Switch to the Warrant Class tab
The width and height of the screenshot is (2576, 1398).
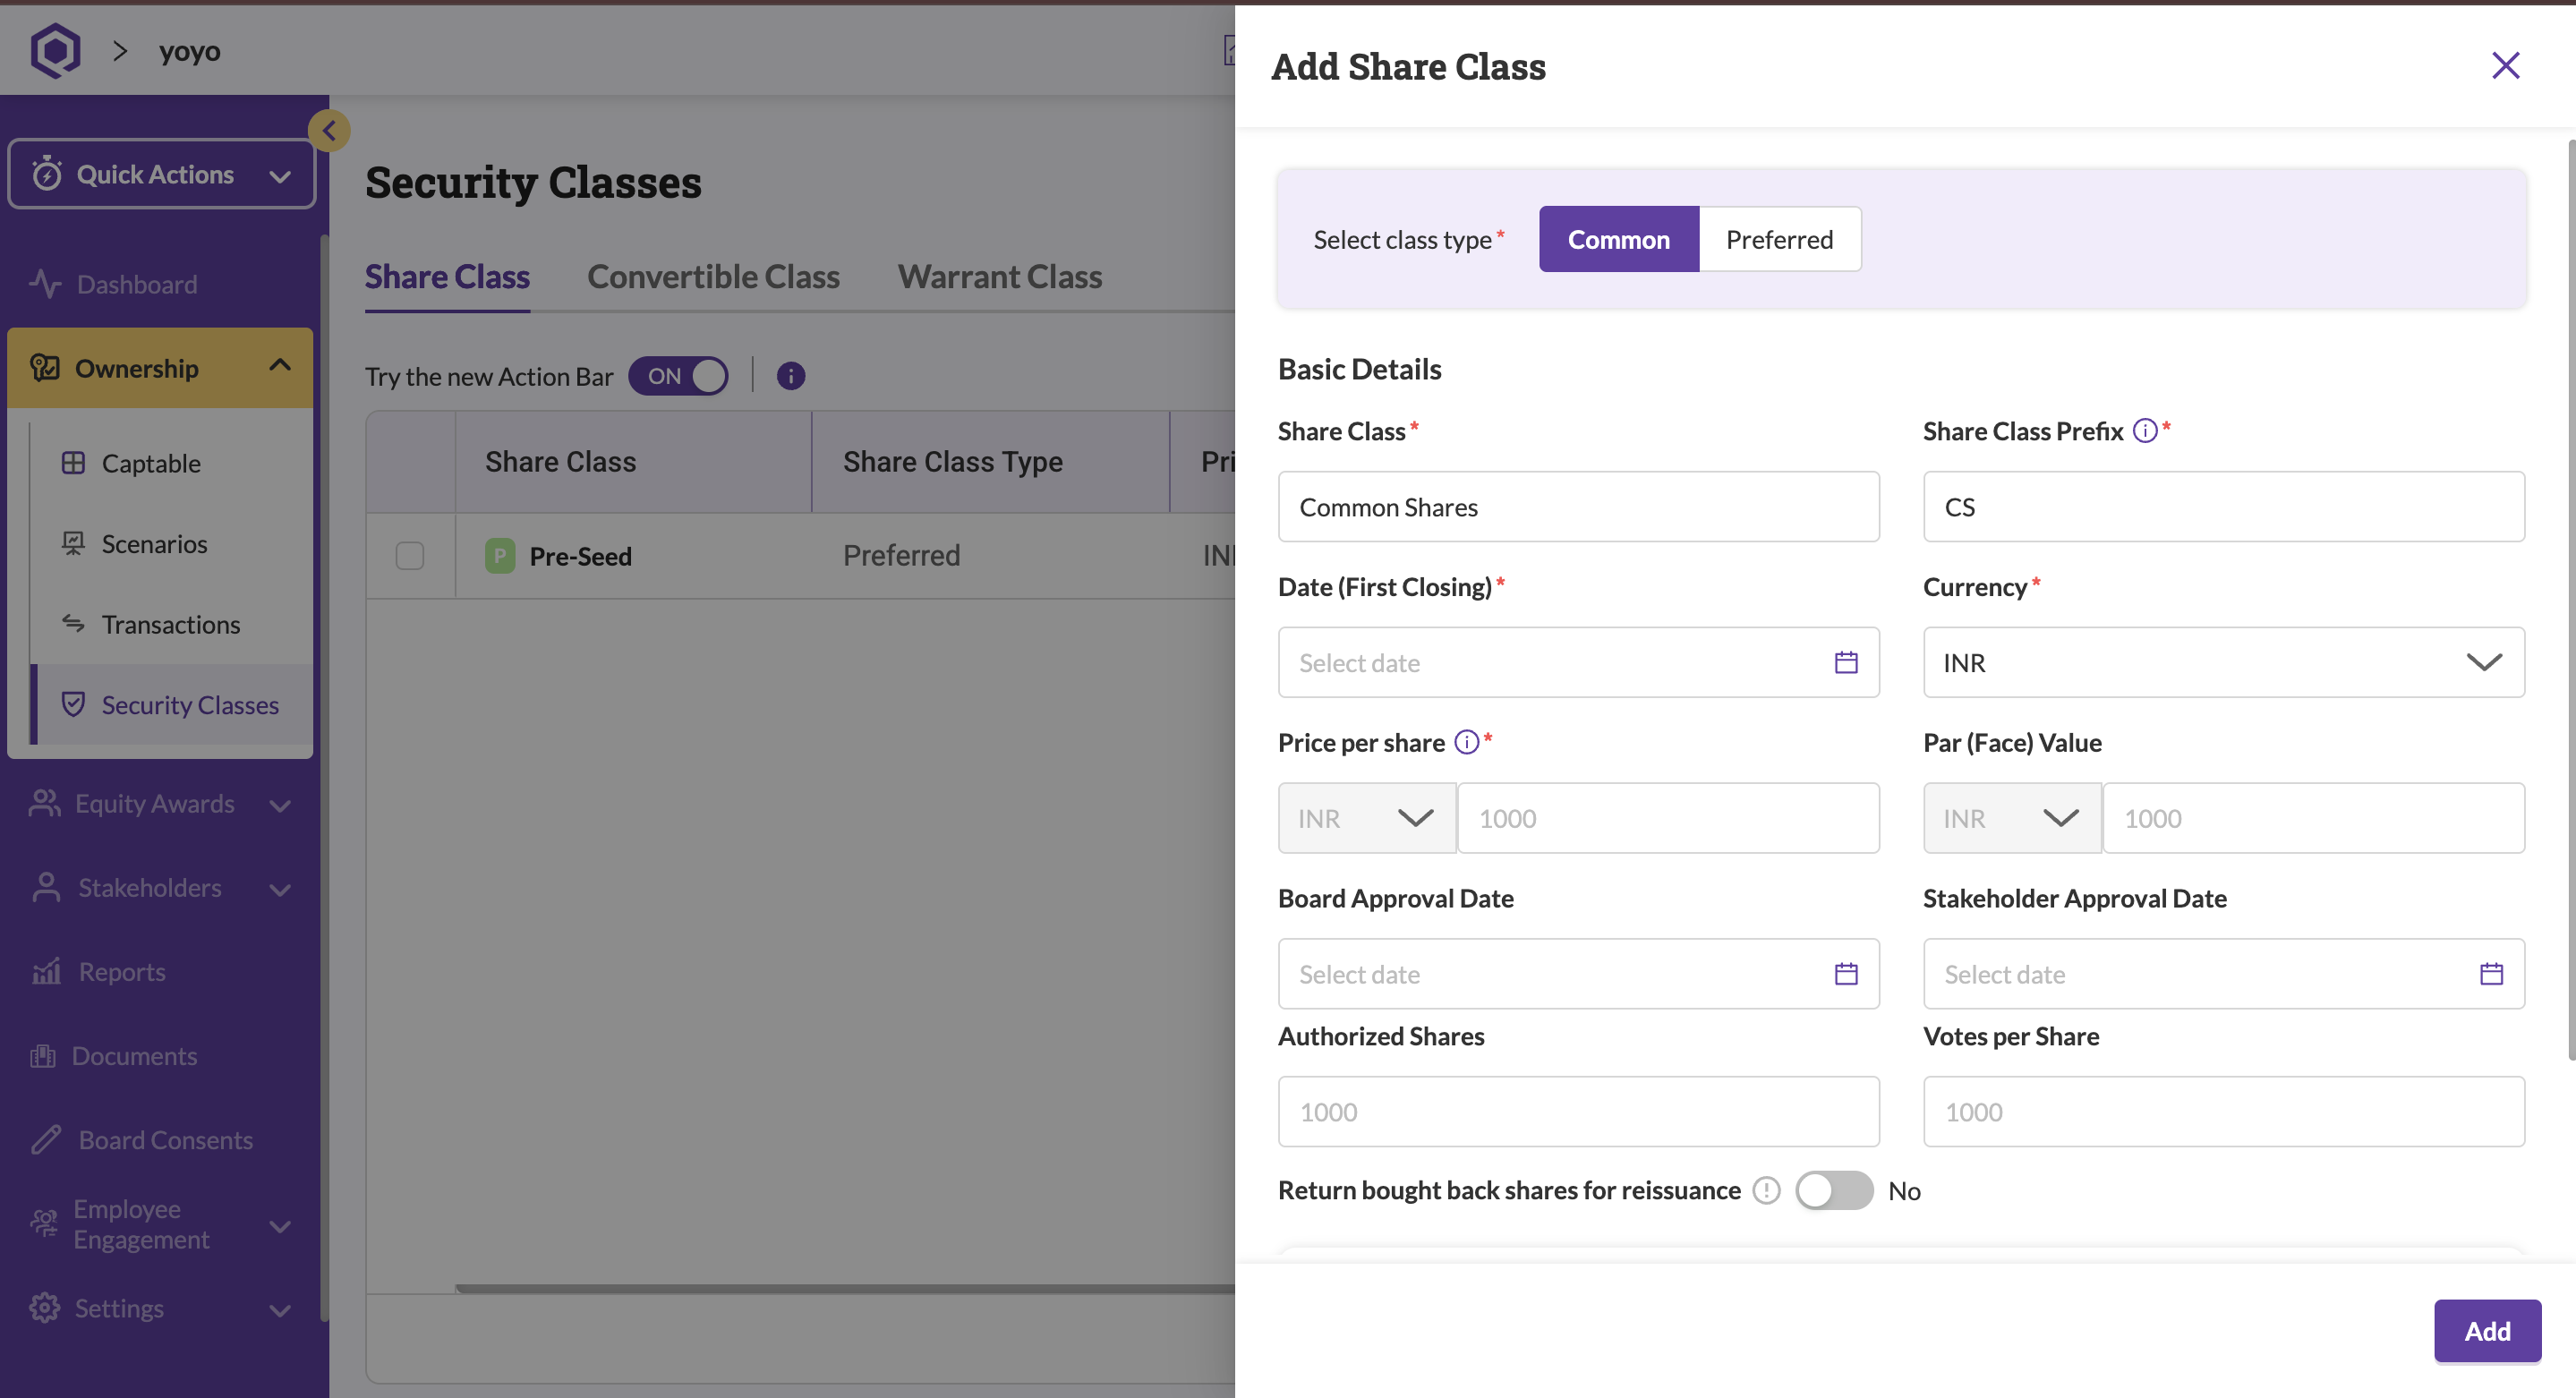[x=999, y=277]
